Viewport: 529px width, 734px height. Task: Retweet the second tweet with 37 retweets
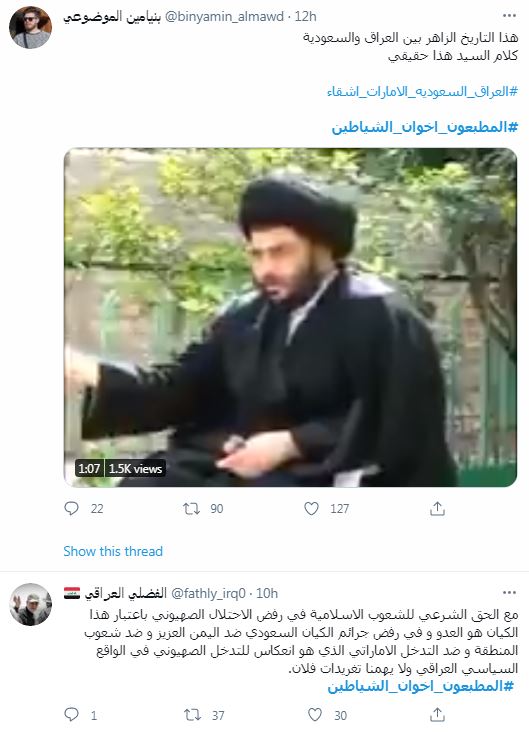coord(192,714)
